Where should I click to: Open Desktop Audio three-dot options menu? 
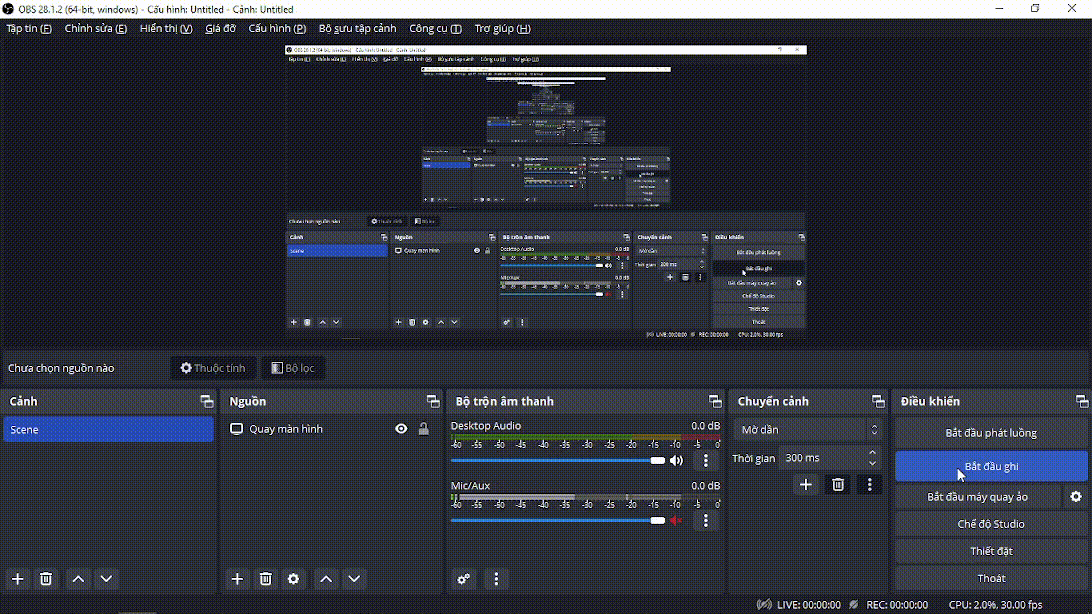click(706, 461)
